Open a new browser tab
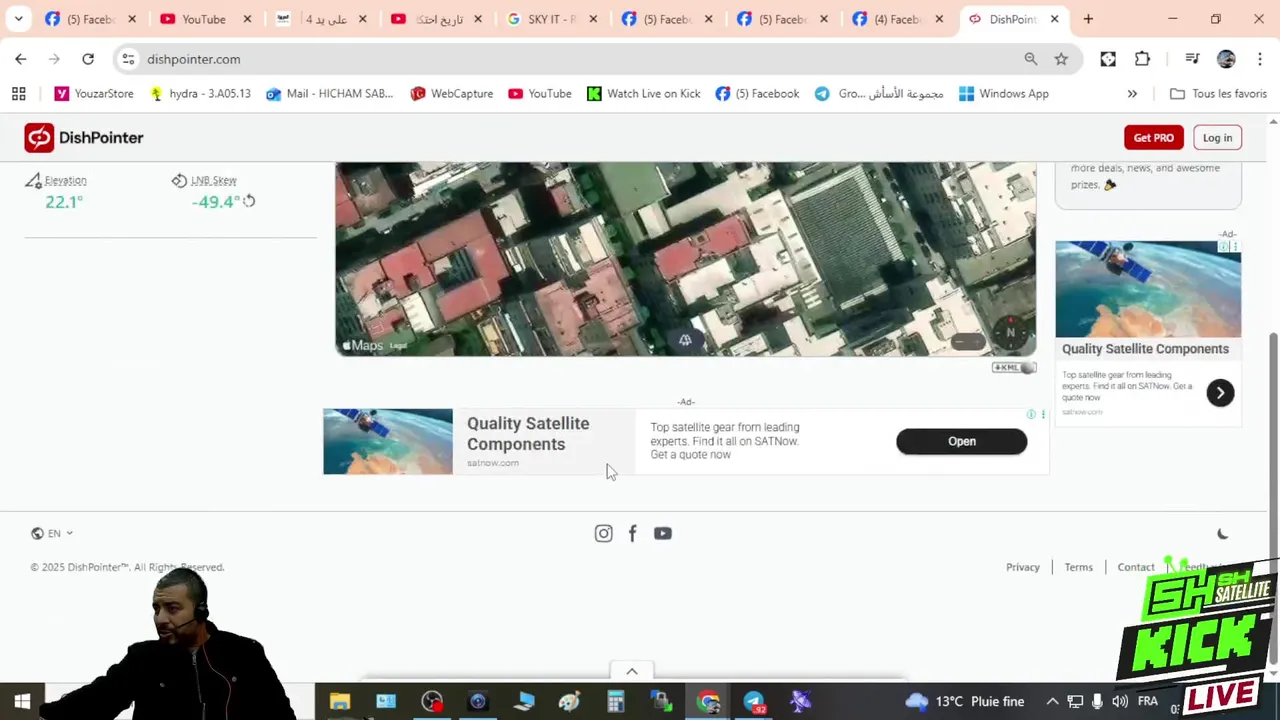 1088,19
